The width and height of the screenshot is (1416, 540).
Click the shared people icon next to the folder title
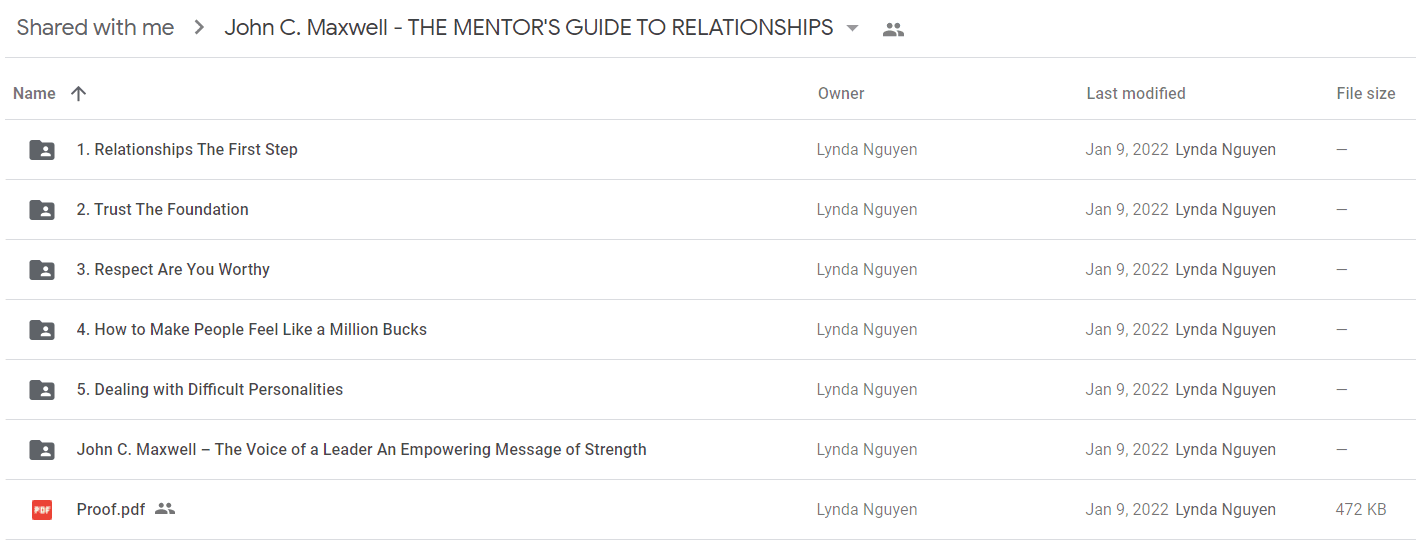point(893,29)
